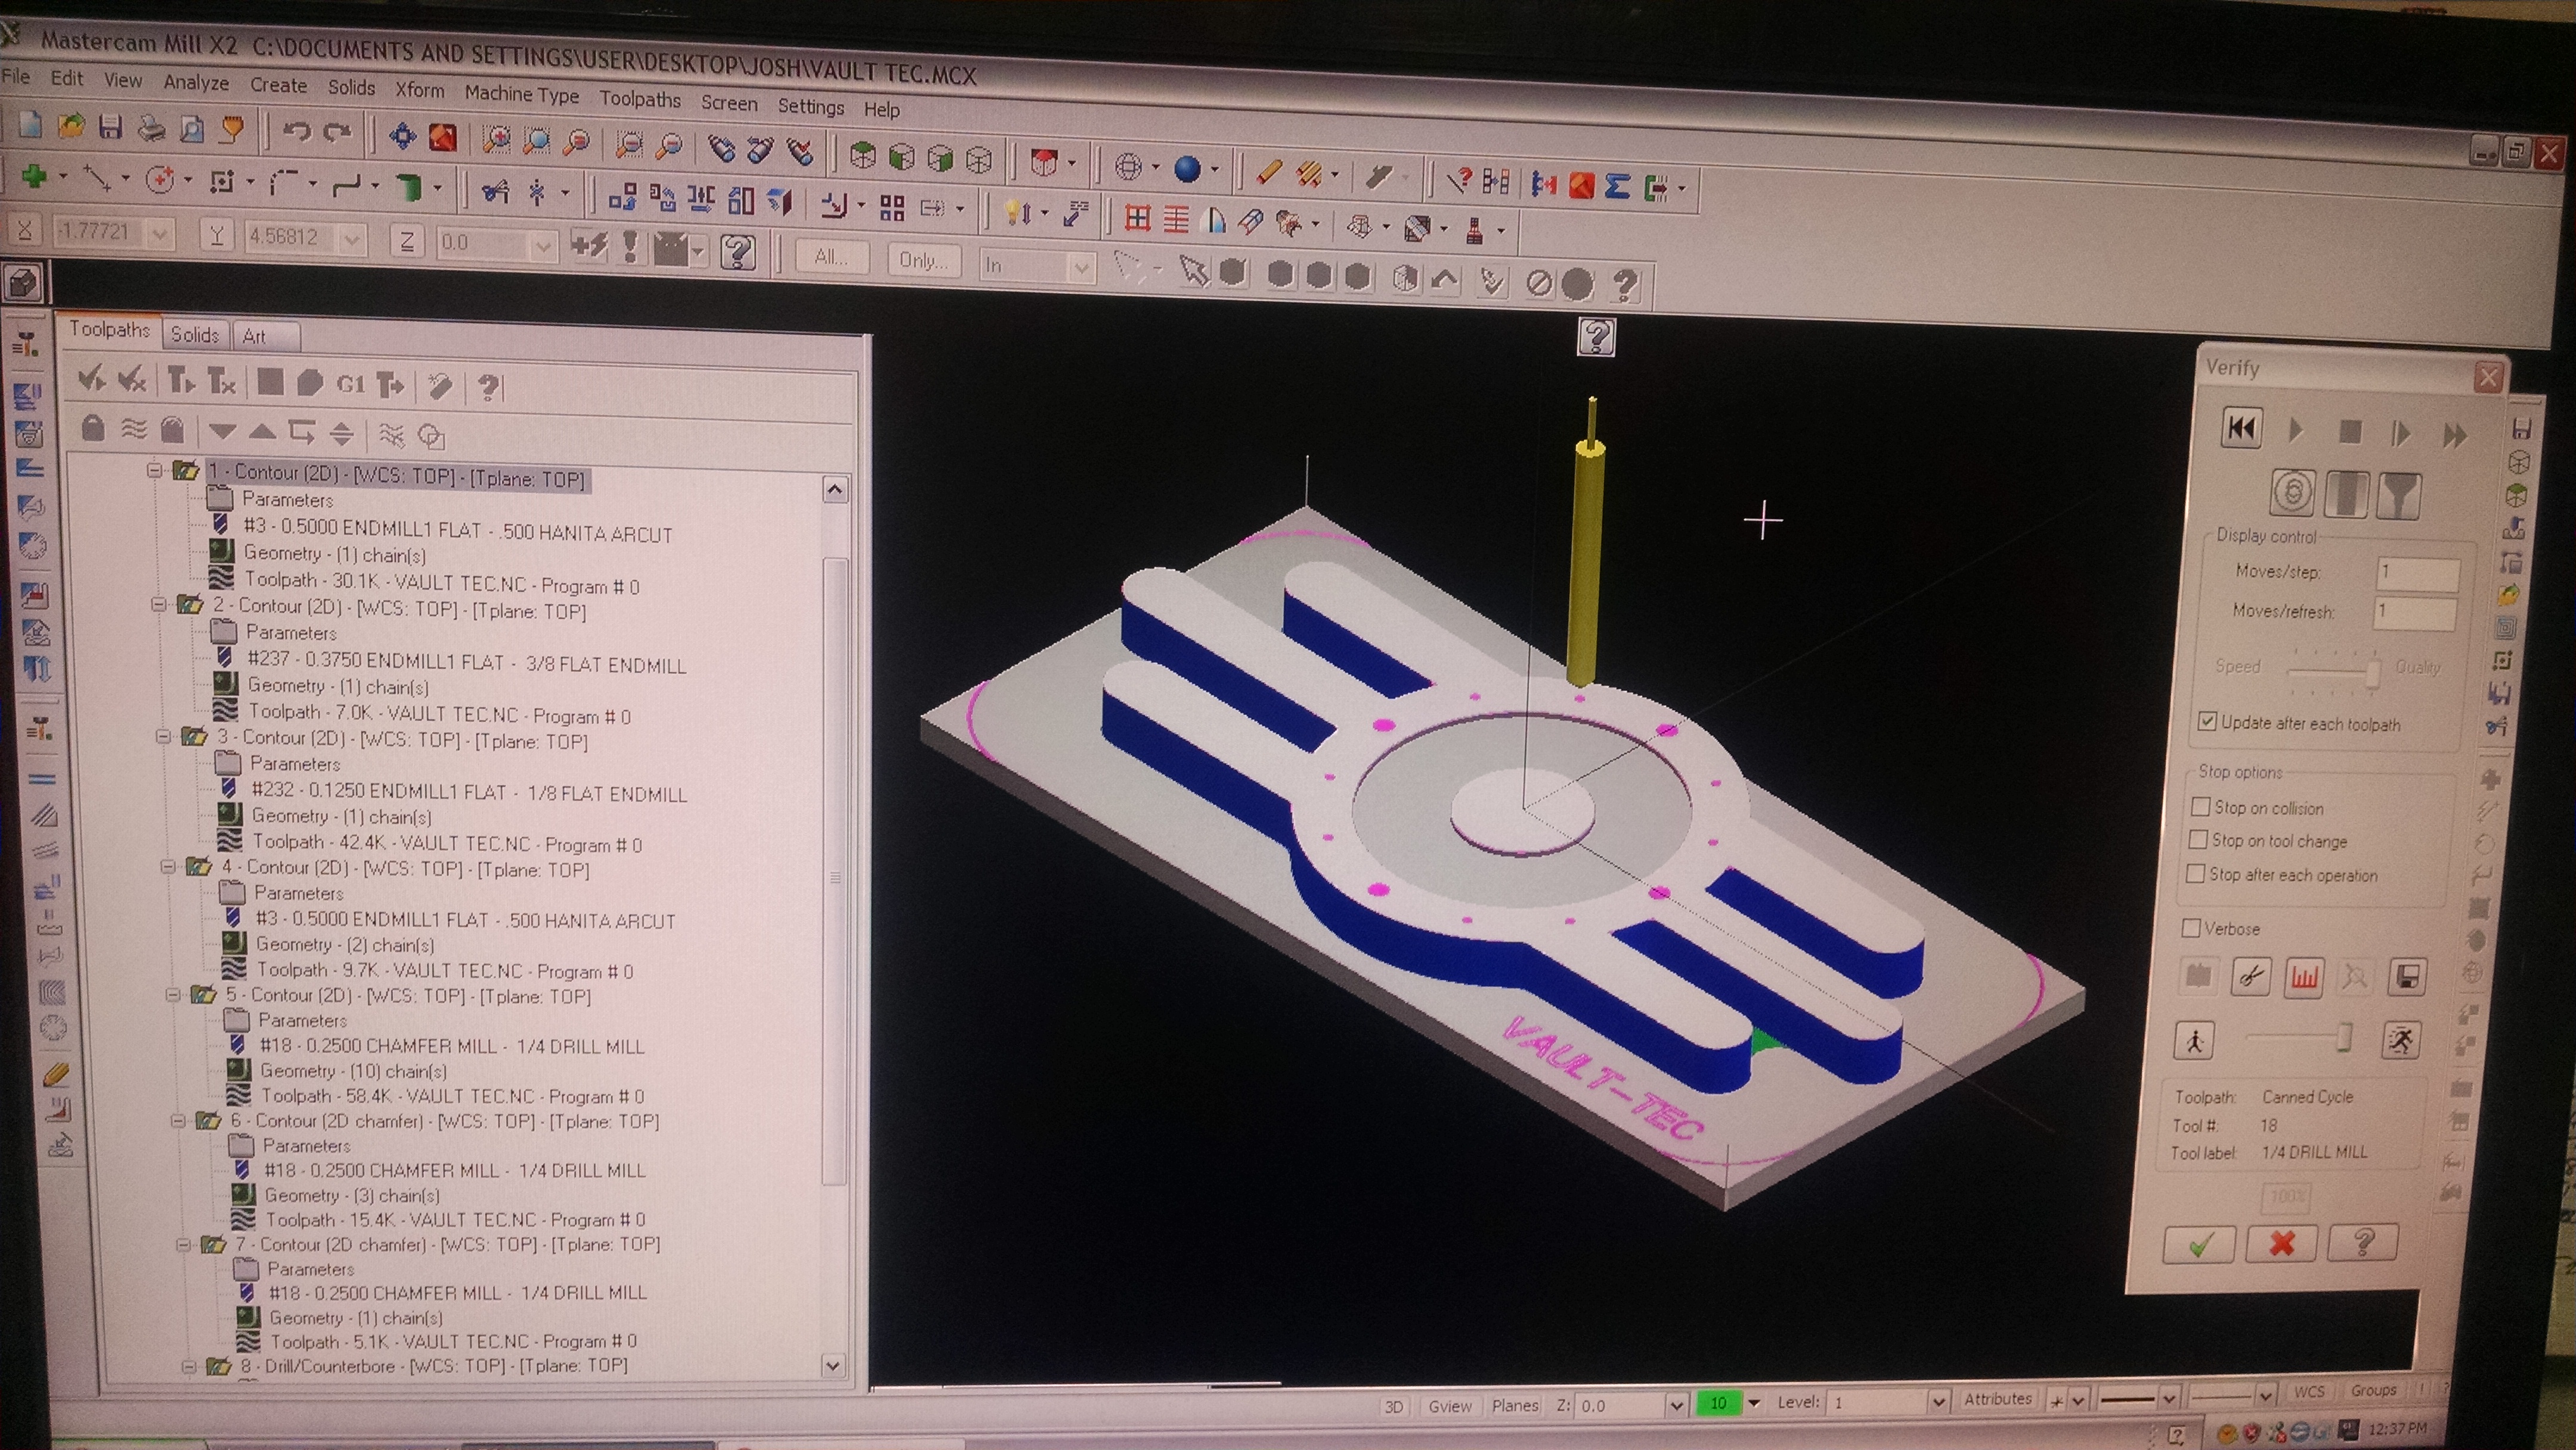Click the Redo arrow icon
This screenshot has height=1450, width=2576.
click(x=338, y=131)
